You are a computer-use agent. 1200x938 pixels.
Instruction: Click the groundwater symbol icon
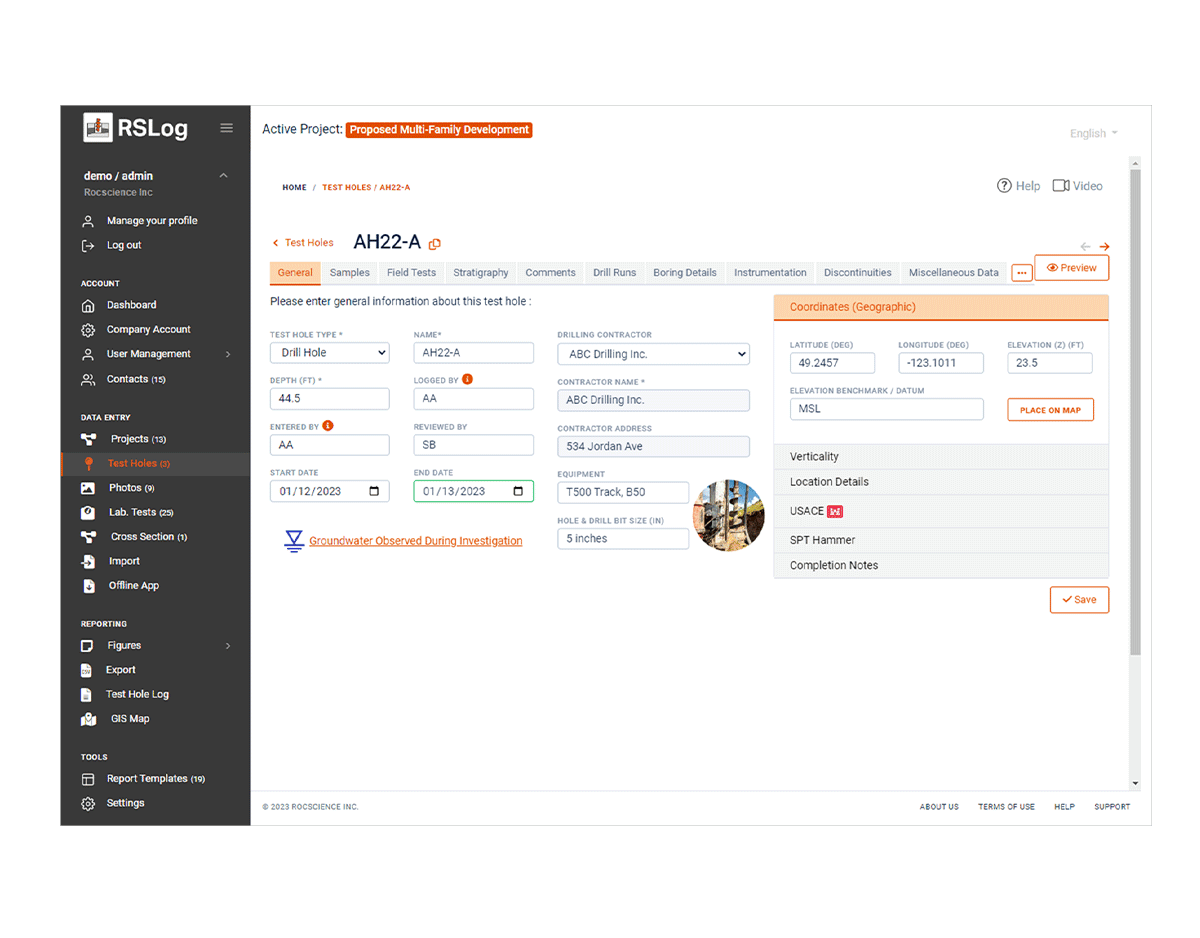pyautogui.click(x=293, y=541)
